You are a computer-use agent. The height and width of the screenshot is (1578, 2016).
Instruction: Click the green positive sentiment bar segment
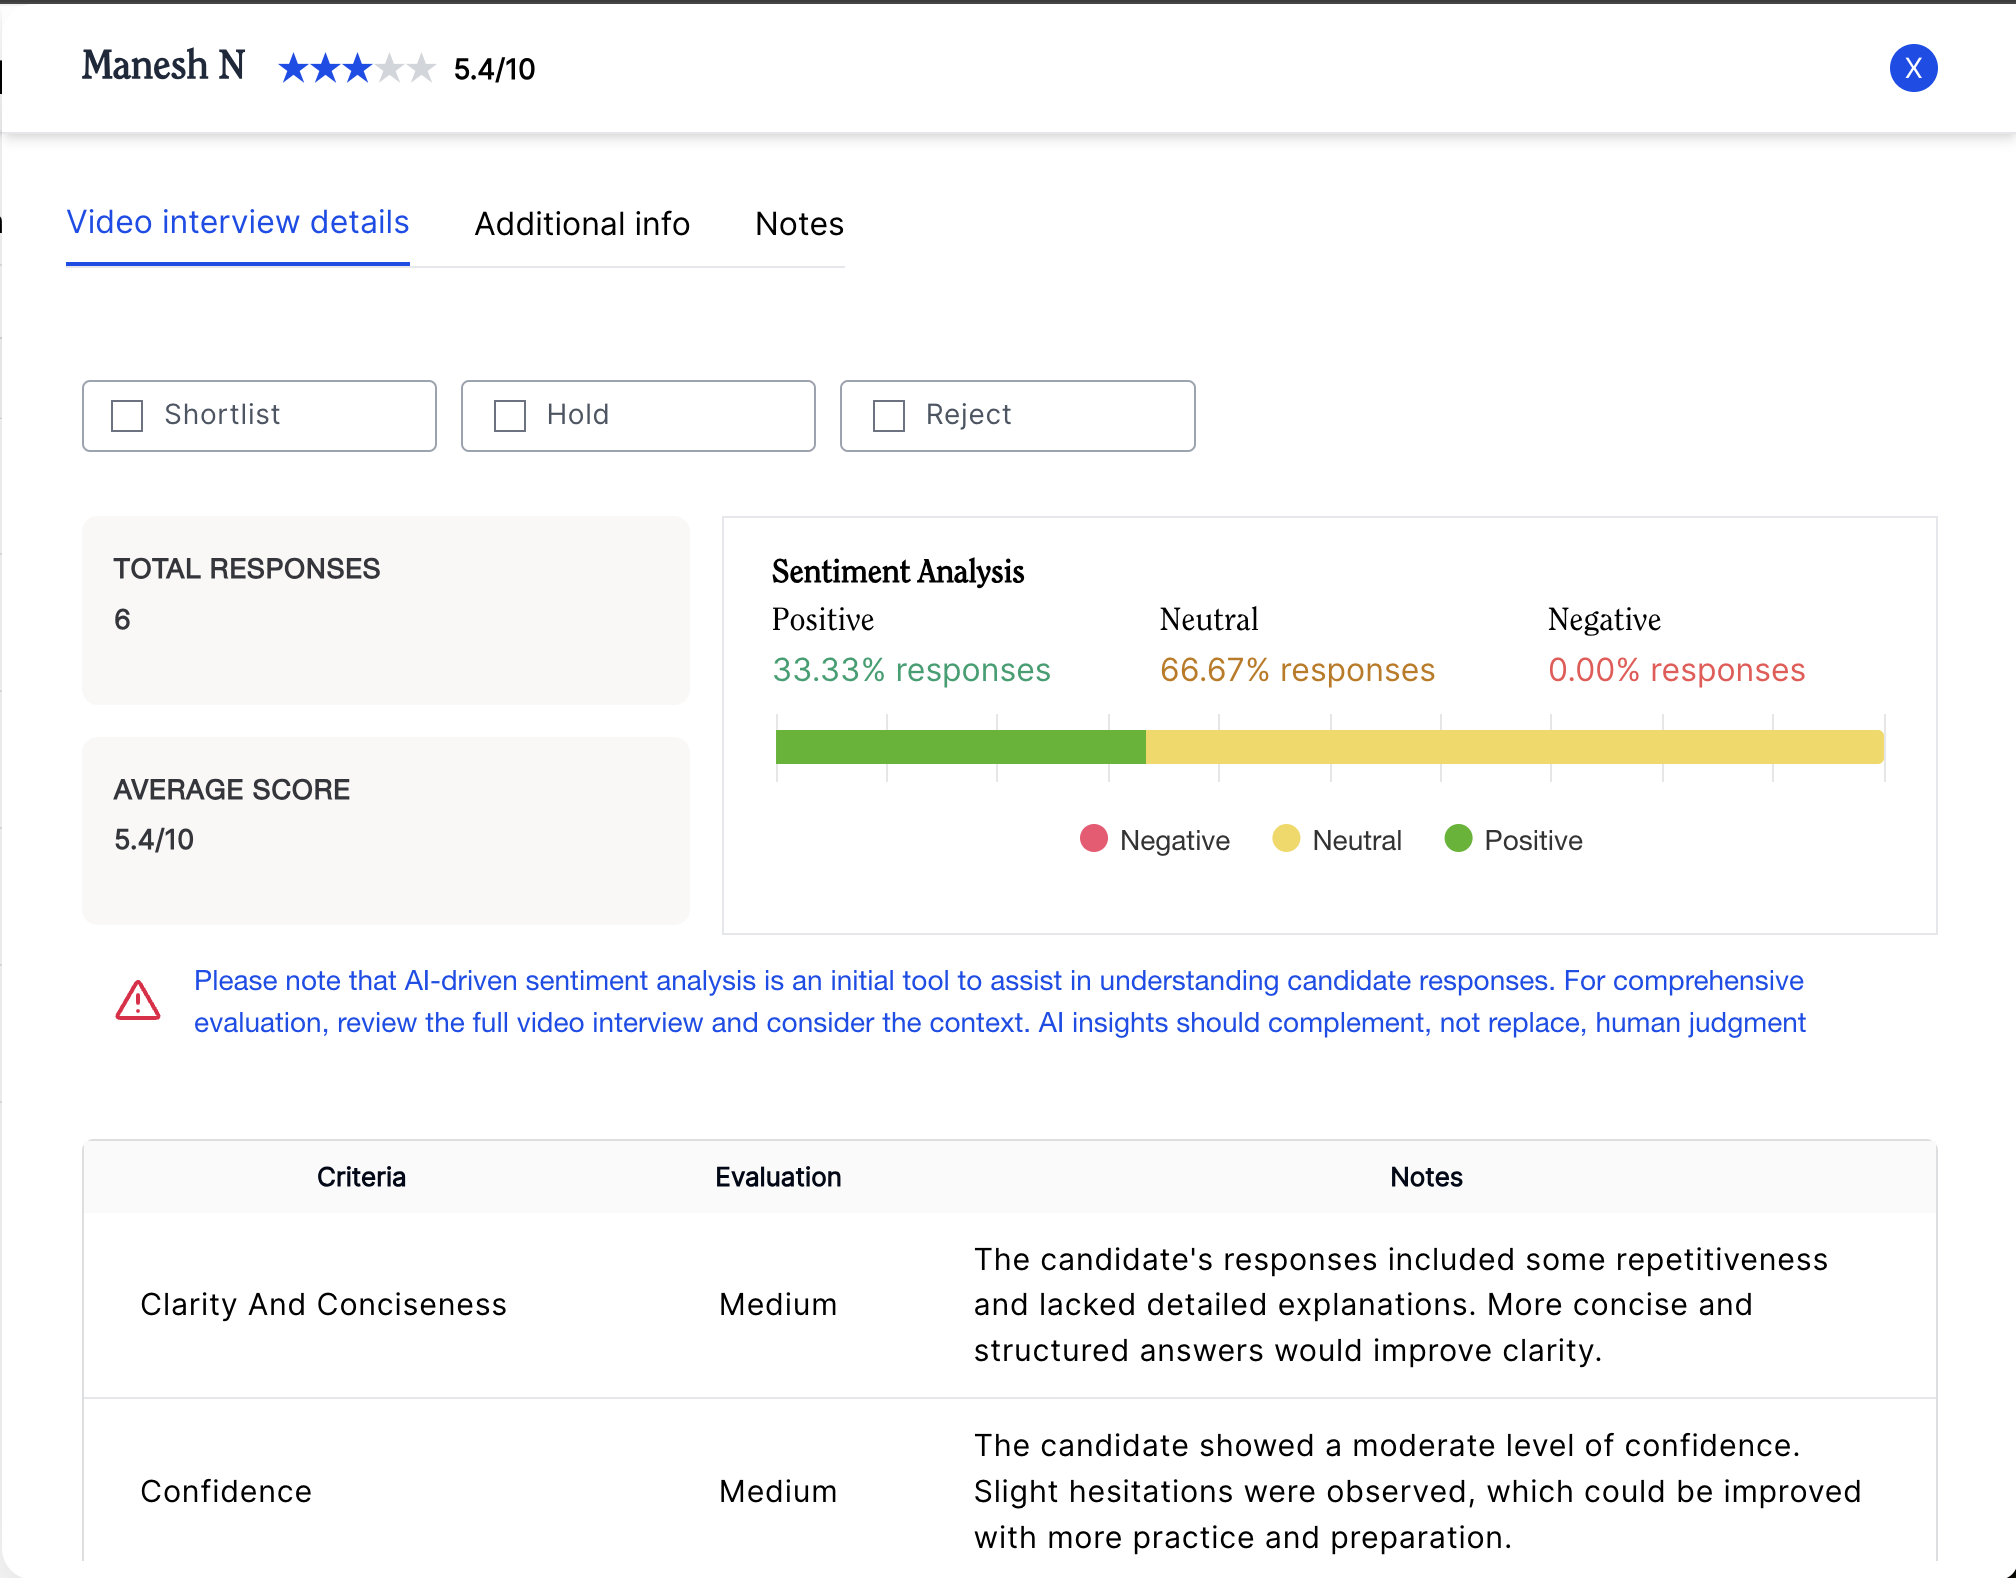point(960,747)
